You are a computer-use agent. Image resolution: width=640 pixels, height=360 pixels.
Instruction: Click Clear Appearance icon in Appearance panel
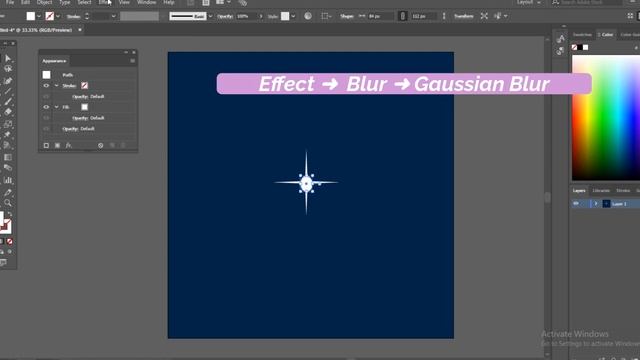tap(100, 145)
